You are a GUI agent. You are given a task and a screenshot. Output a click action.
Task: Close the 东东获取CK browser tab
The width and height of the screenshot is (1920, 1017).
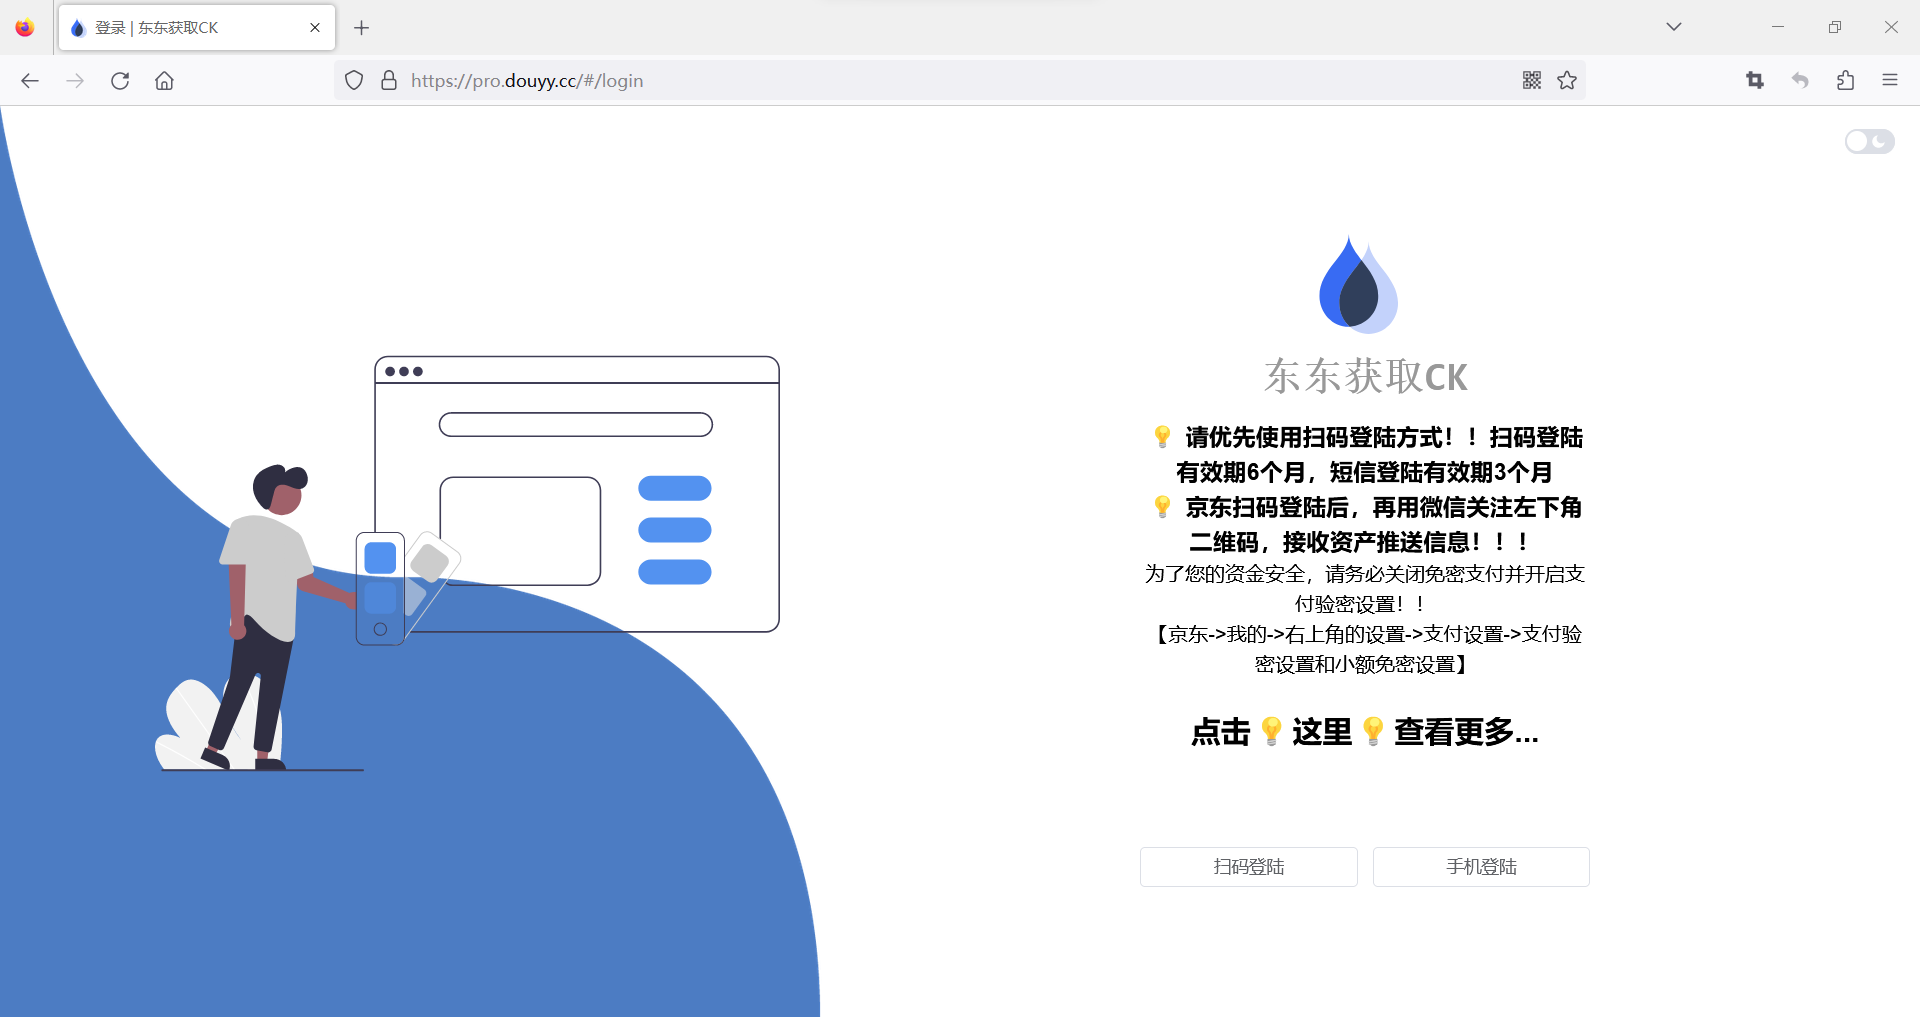(315, 28)
